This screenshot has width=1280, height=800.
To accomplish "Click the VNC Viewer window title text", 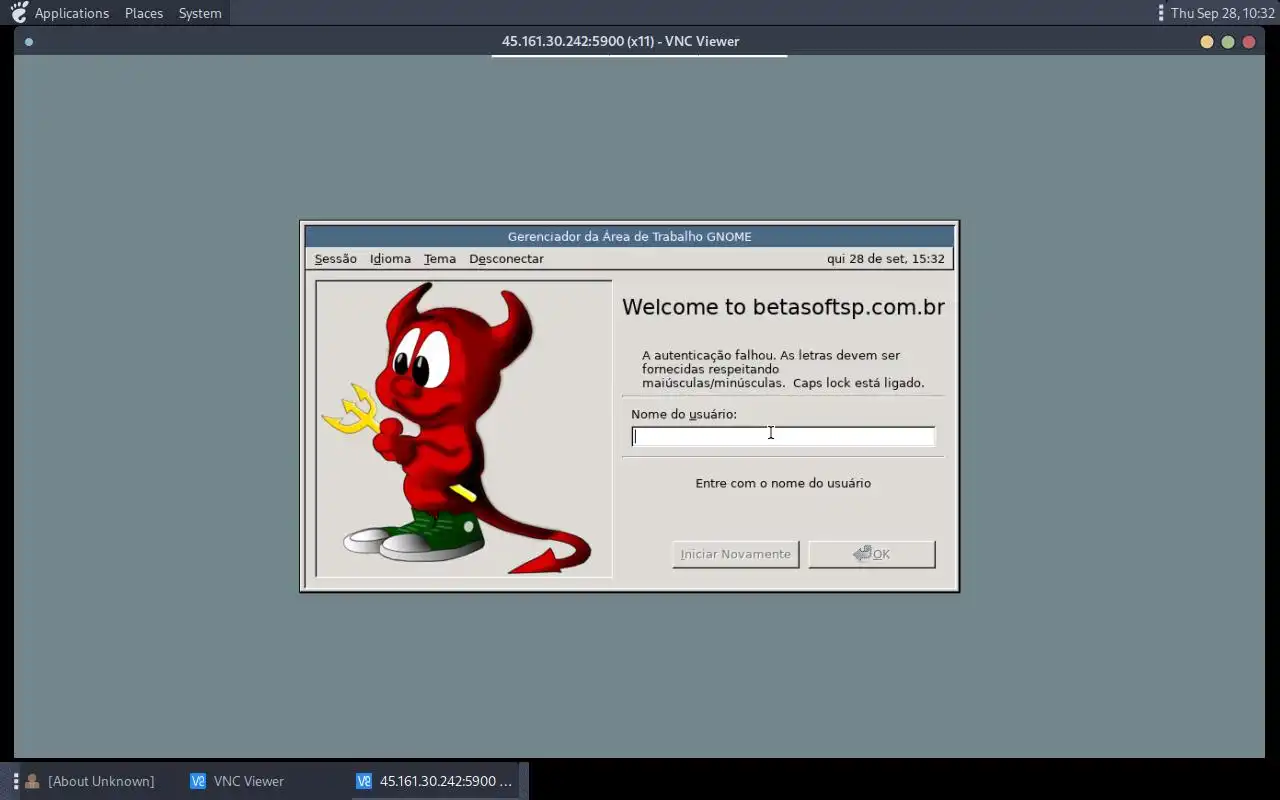I will coord(621,41).
